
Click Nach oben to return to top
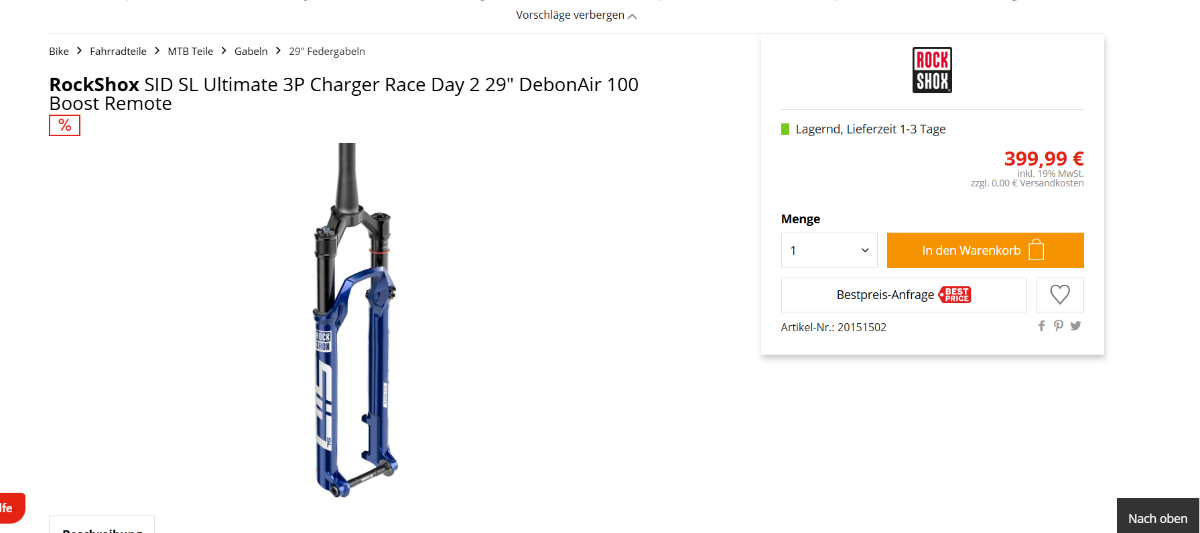1158,517
